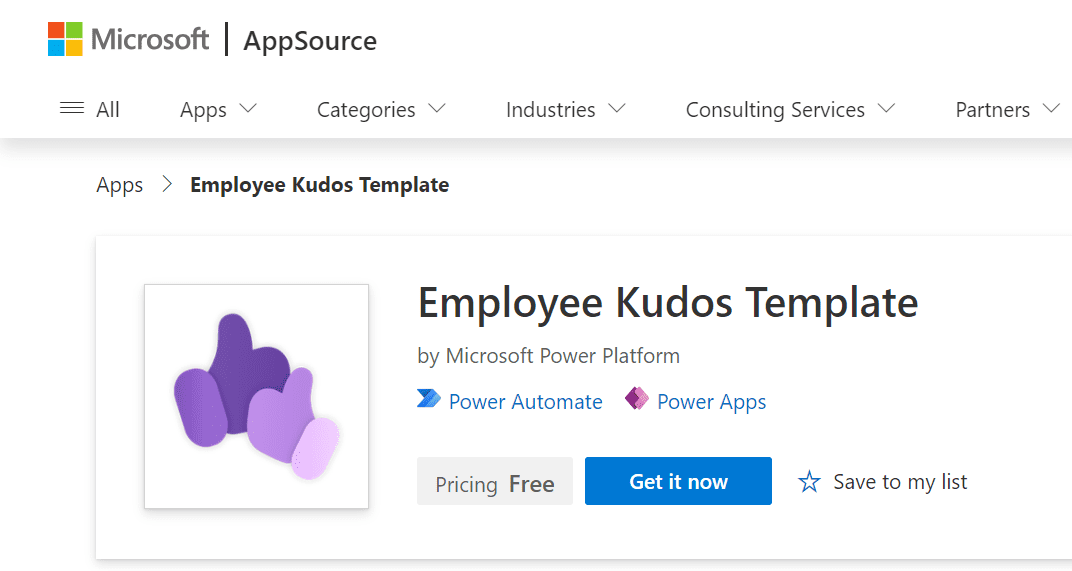Click Save to my list
1072x571 pixels.
pos(900,482)
